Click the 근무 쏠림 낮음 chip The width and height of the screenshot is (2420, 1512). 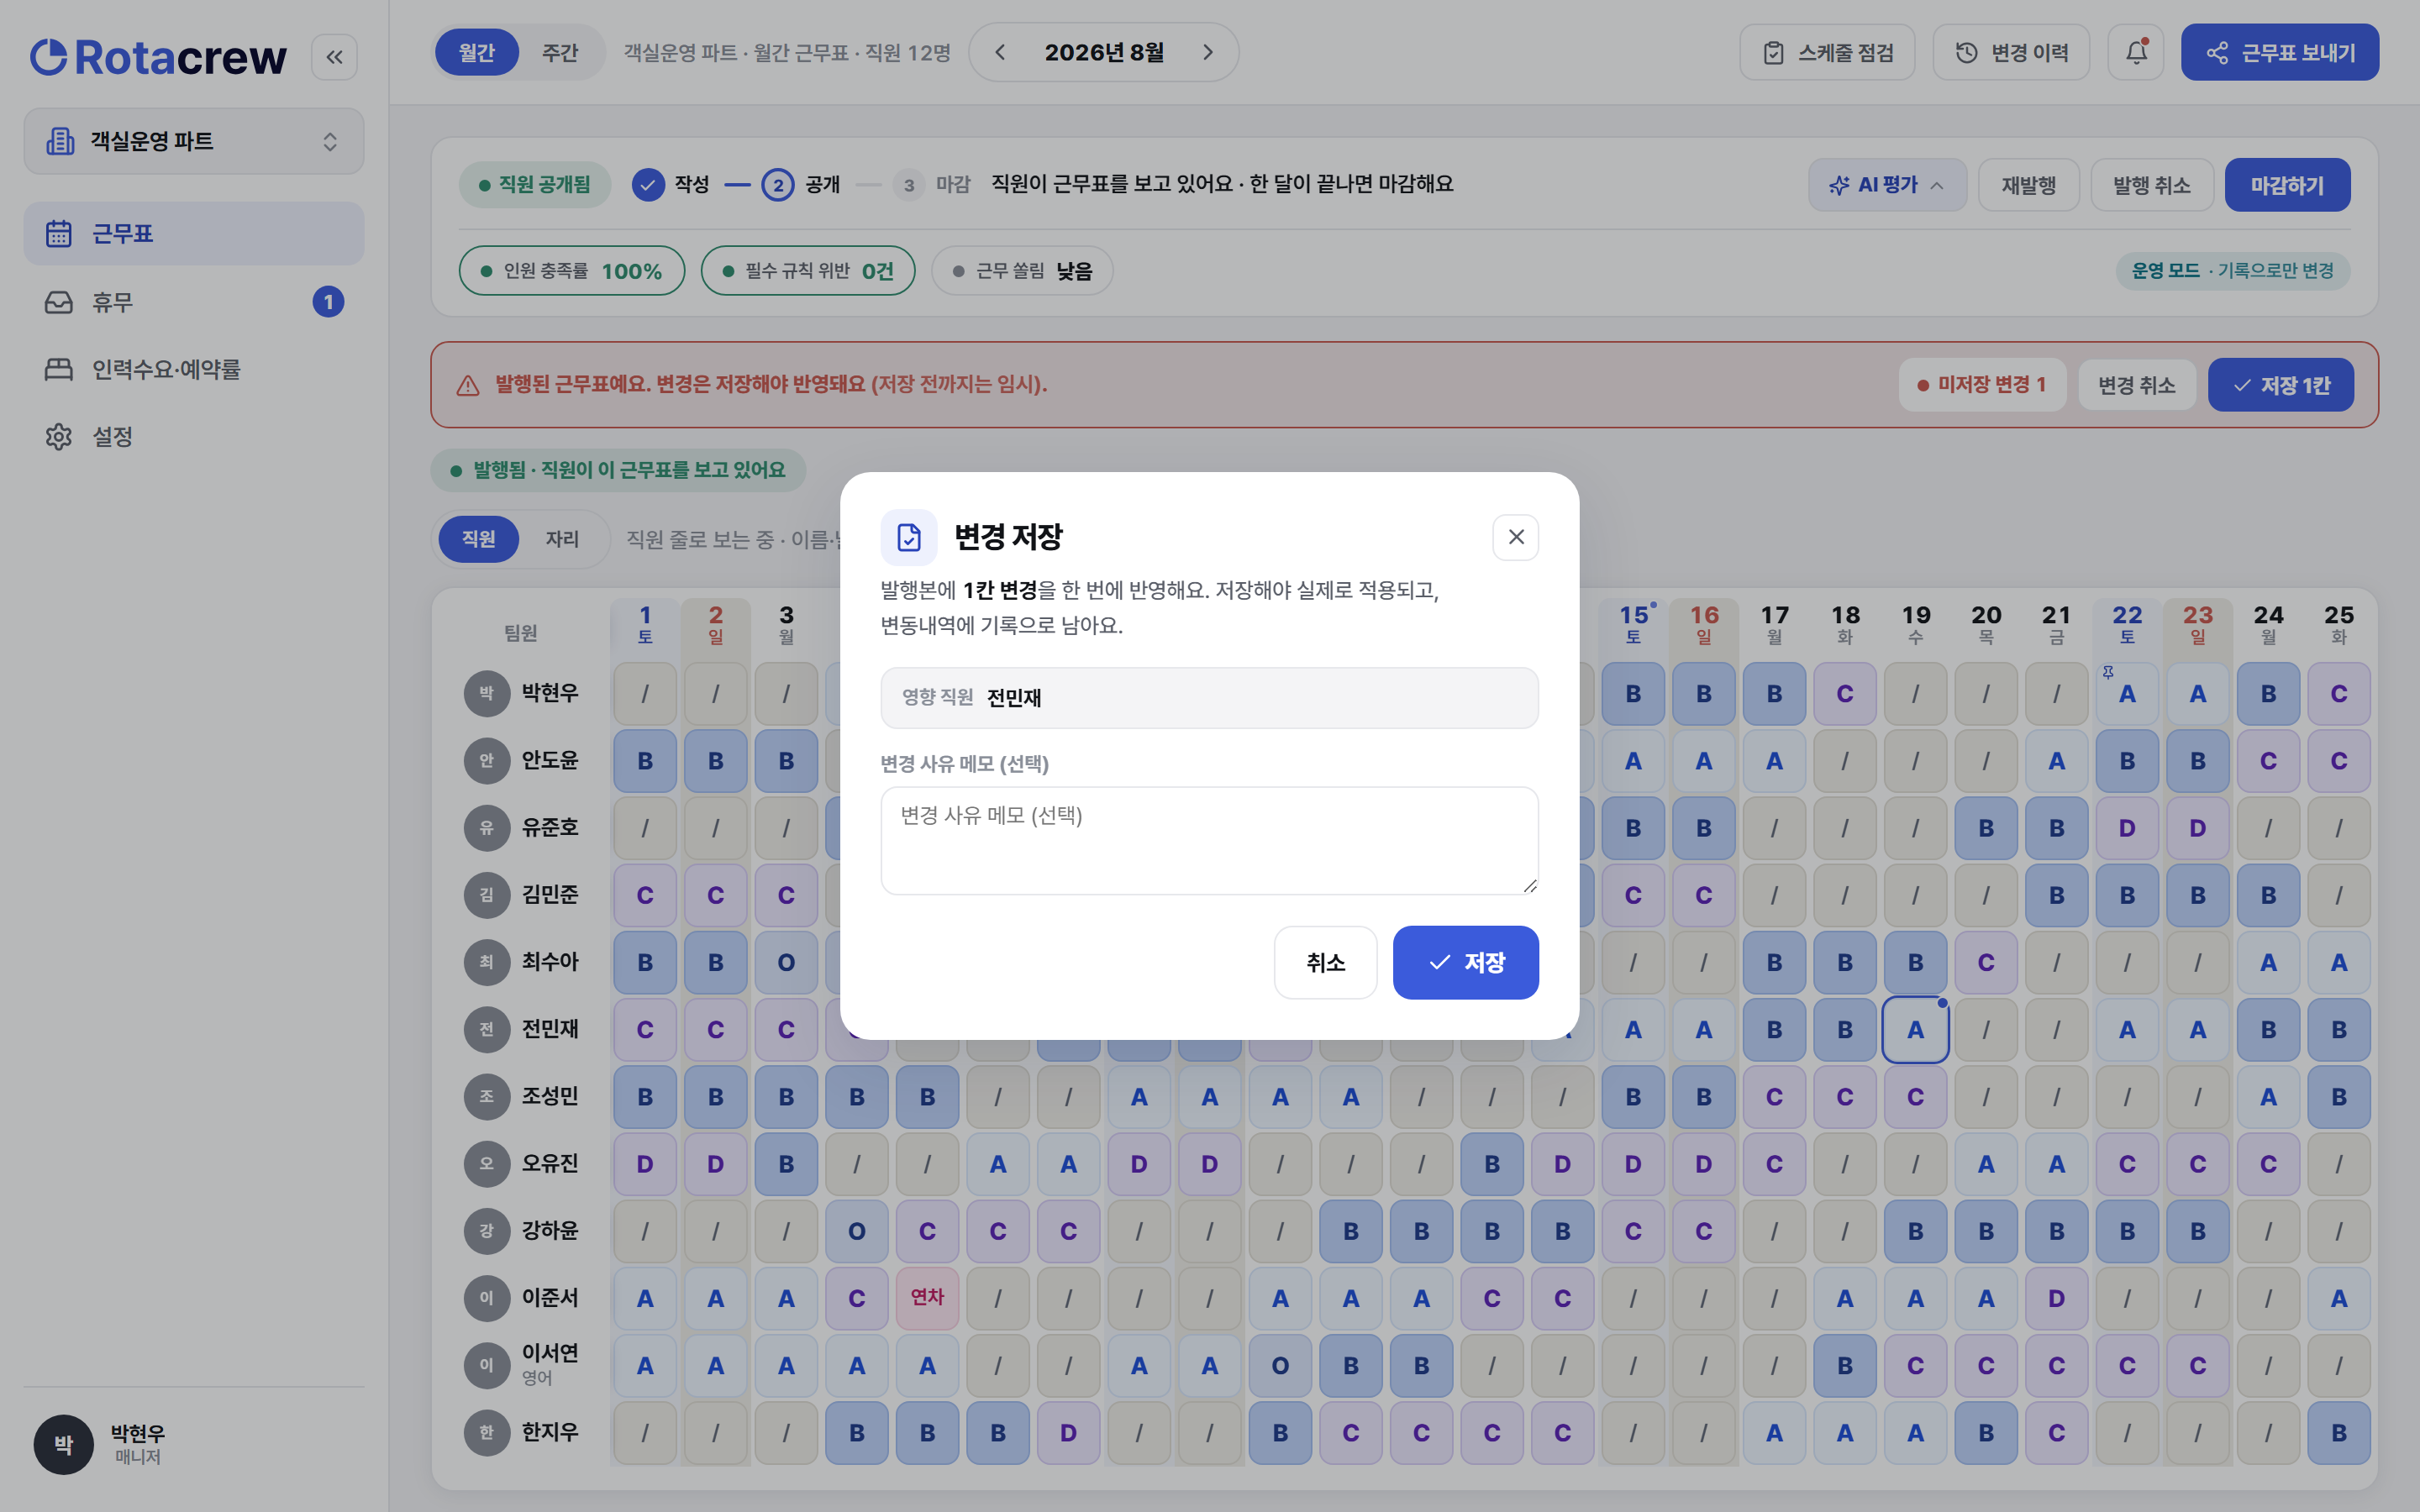click(x=1022, y=271)
